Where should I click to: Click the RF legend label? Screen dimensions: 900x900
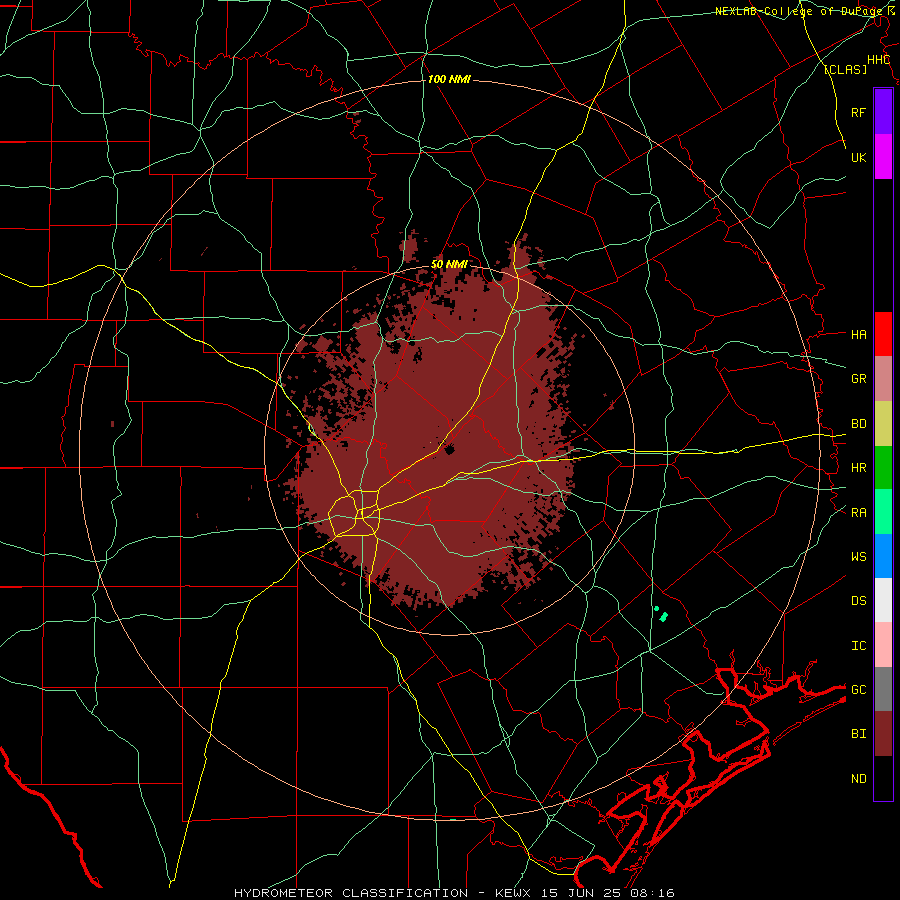(x=858, y=112)
